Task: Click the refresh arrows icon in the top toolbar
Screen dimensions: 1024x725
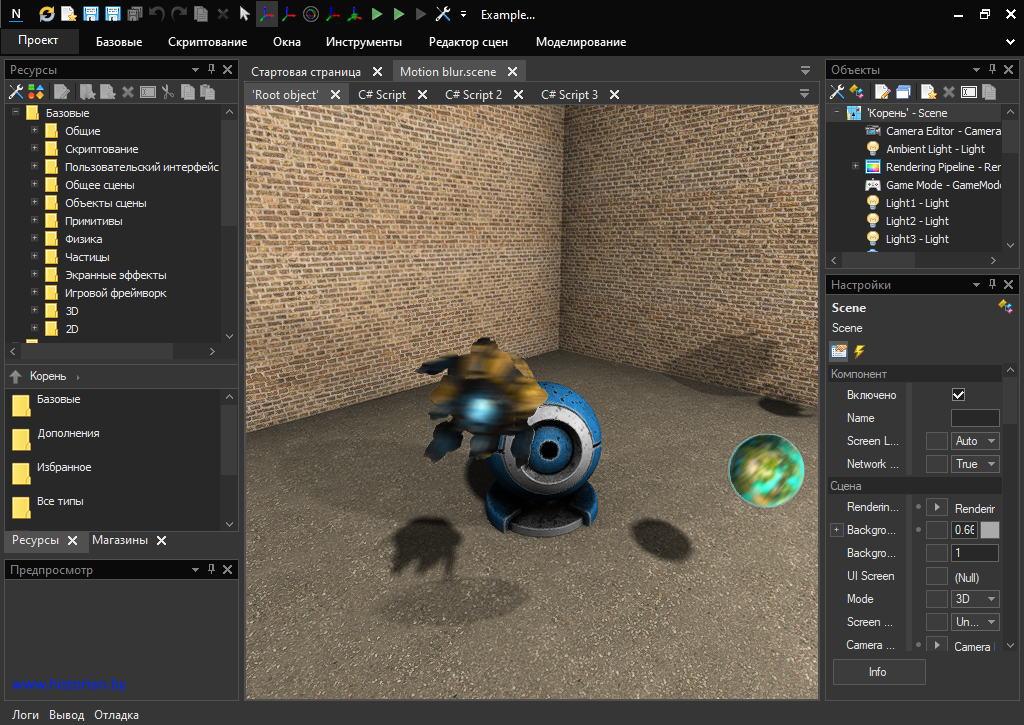Action: click(47, 15)
